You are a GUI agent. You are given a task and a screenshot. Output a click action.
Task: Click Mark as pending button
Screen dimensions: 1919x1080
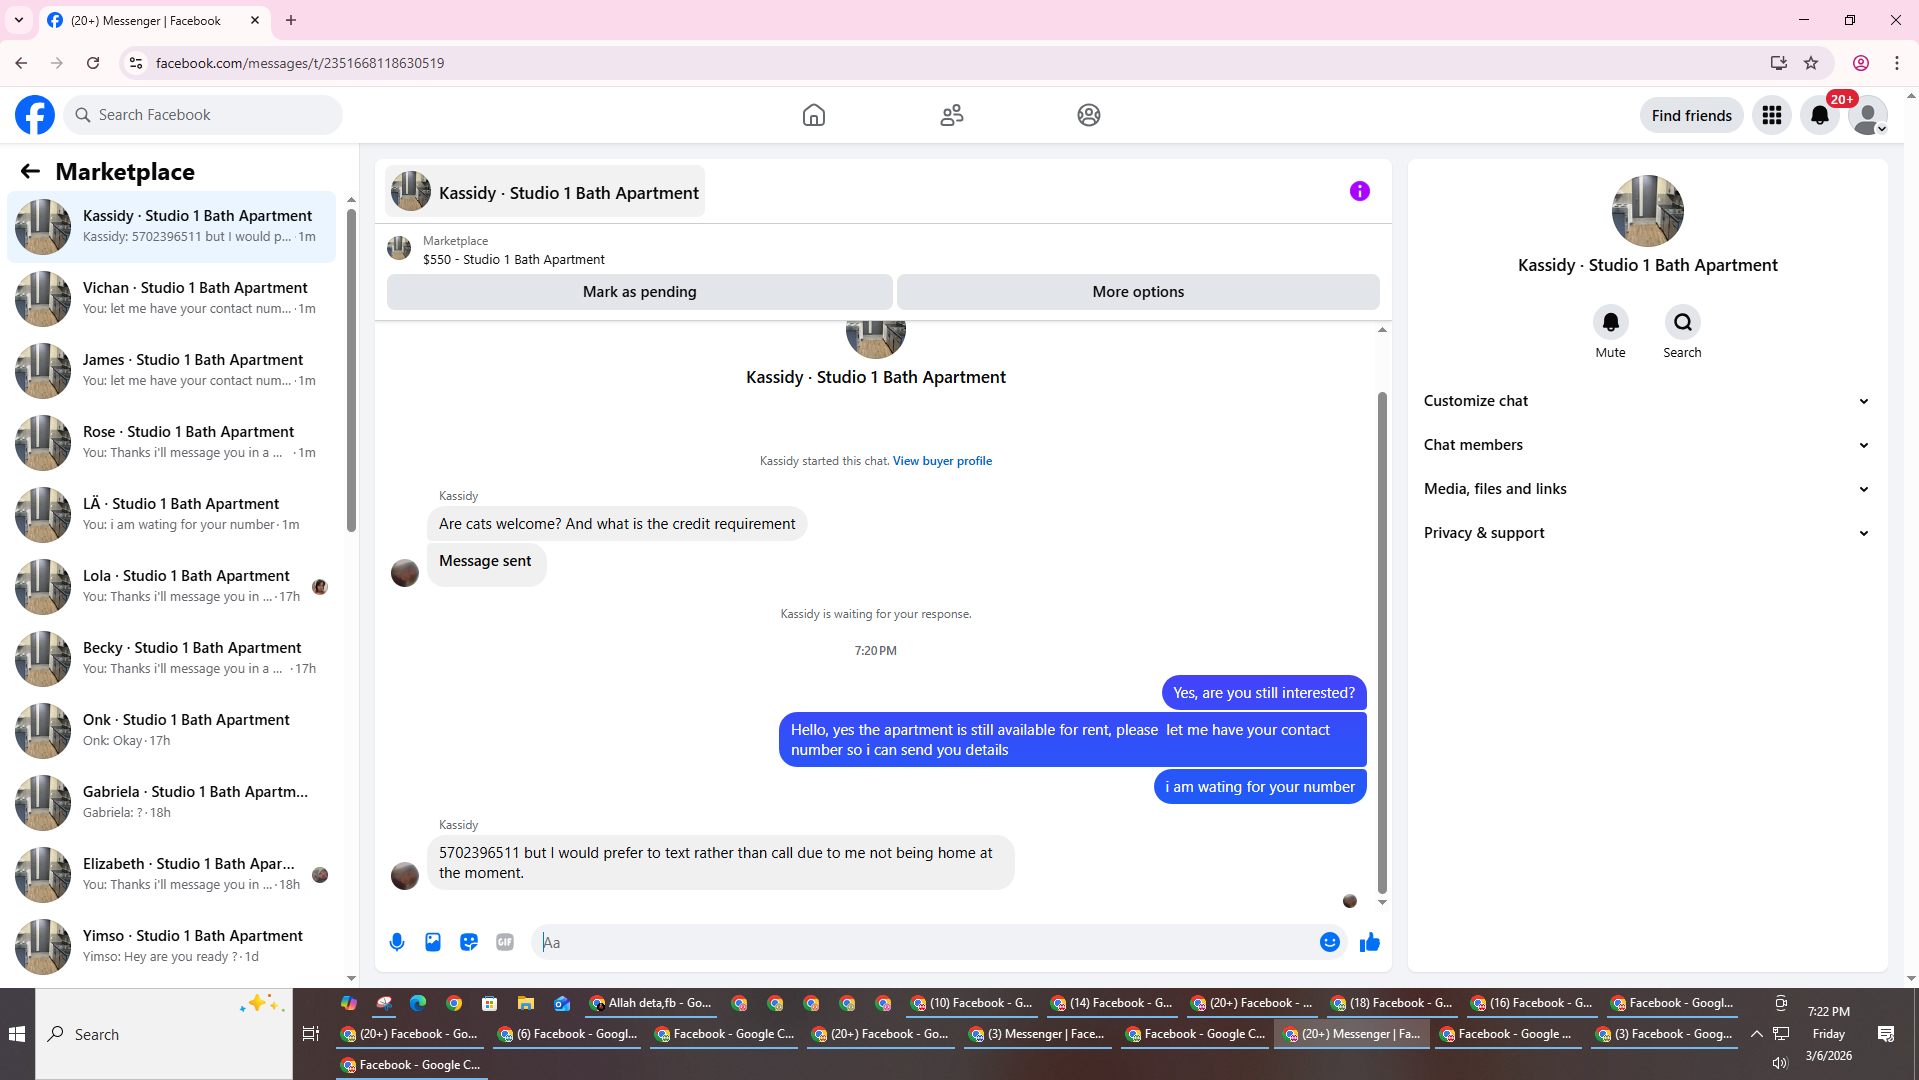pos(640,292)
